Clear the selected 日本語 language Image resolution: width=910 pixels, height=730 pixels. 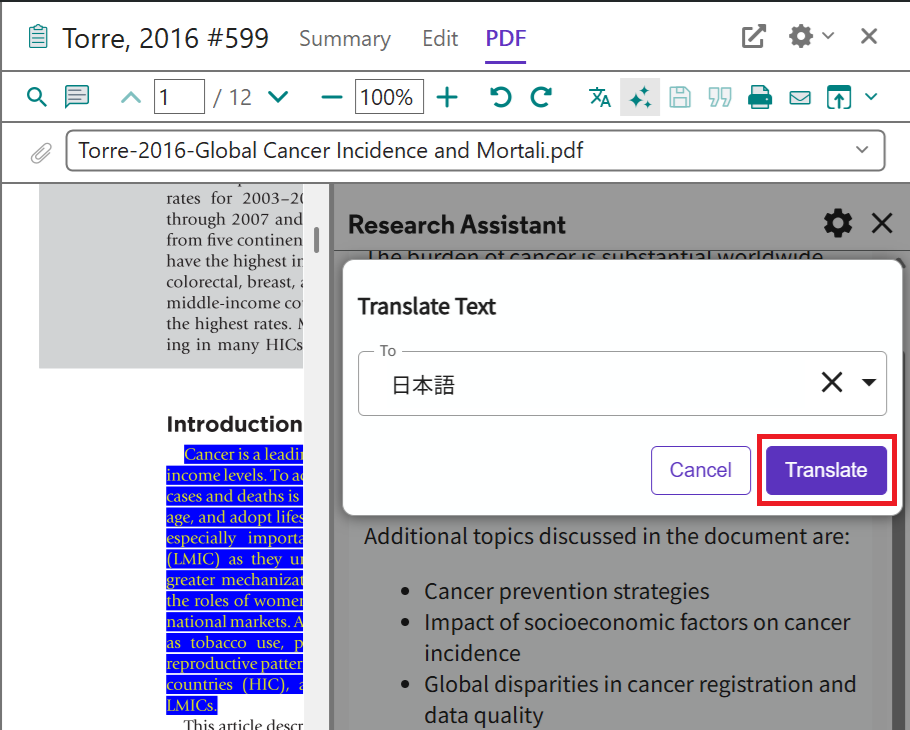click(832, 382)
